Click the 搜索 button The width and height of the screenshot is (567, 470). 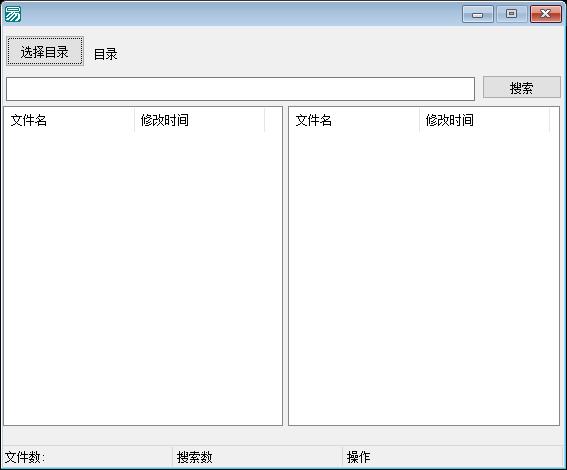click(521, 87)
